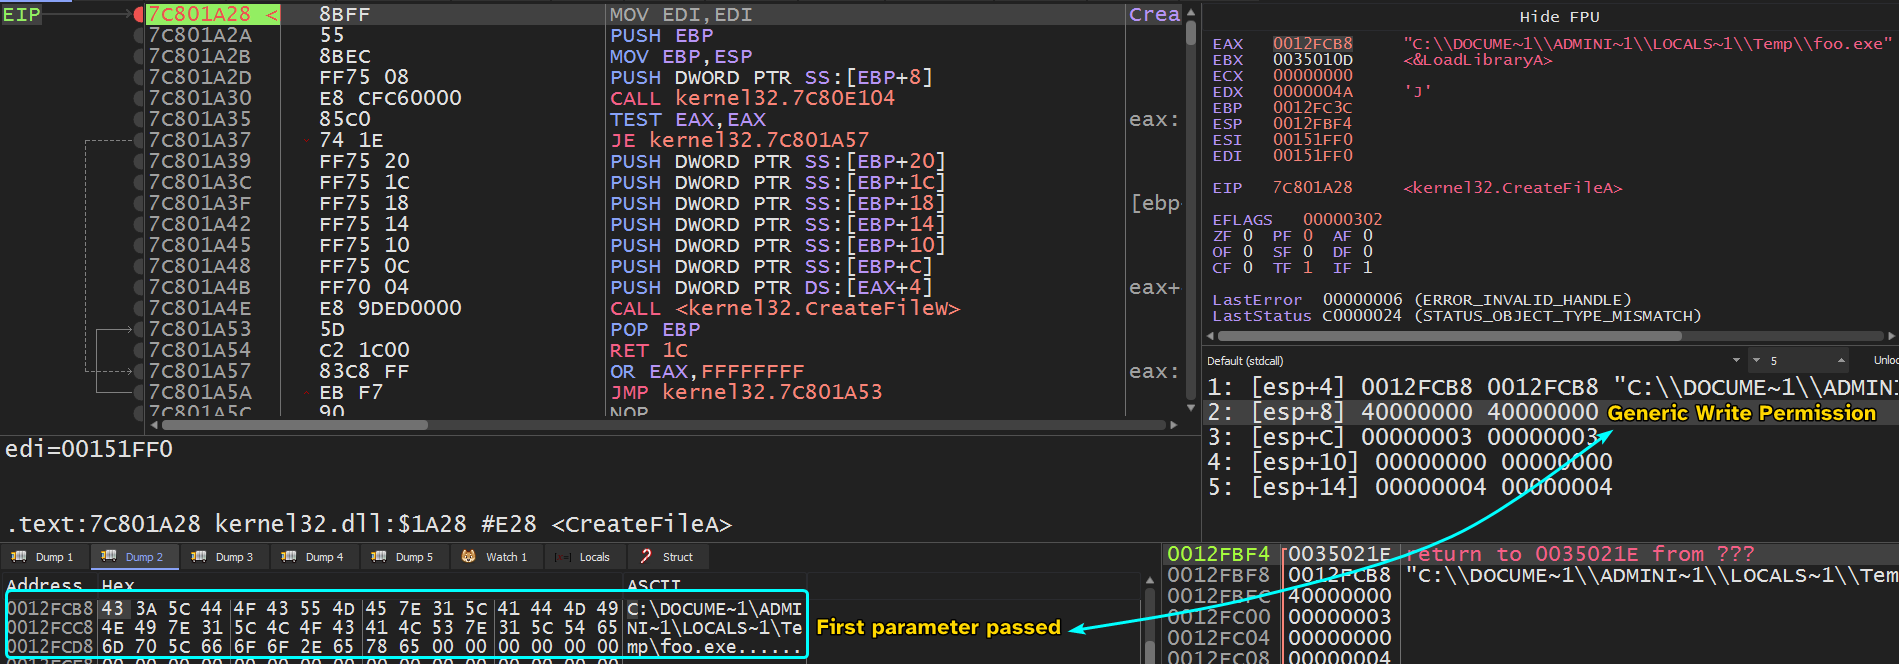Select the EAX register value 0012FCB8
Screen dimensions: 1899x664
coord(1312,44)
